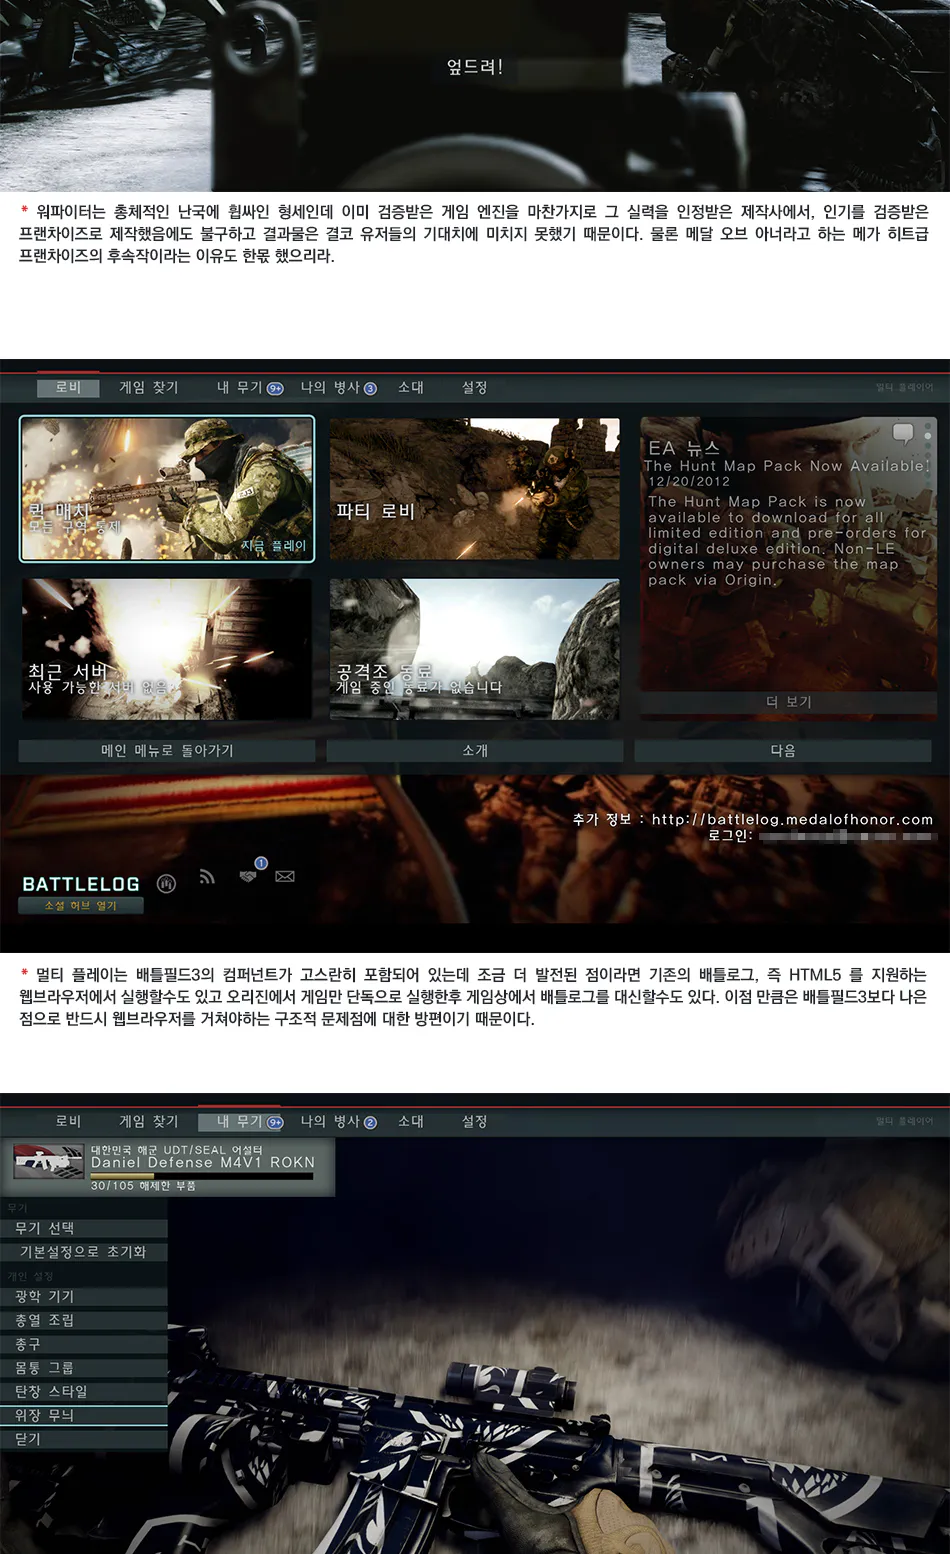The image size is (950, 1554).
Task: Click the Battlelog RSS feed icon
Action: (x=207, y=877)
